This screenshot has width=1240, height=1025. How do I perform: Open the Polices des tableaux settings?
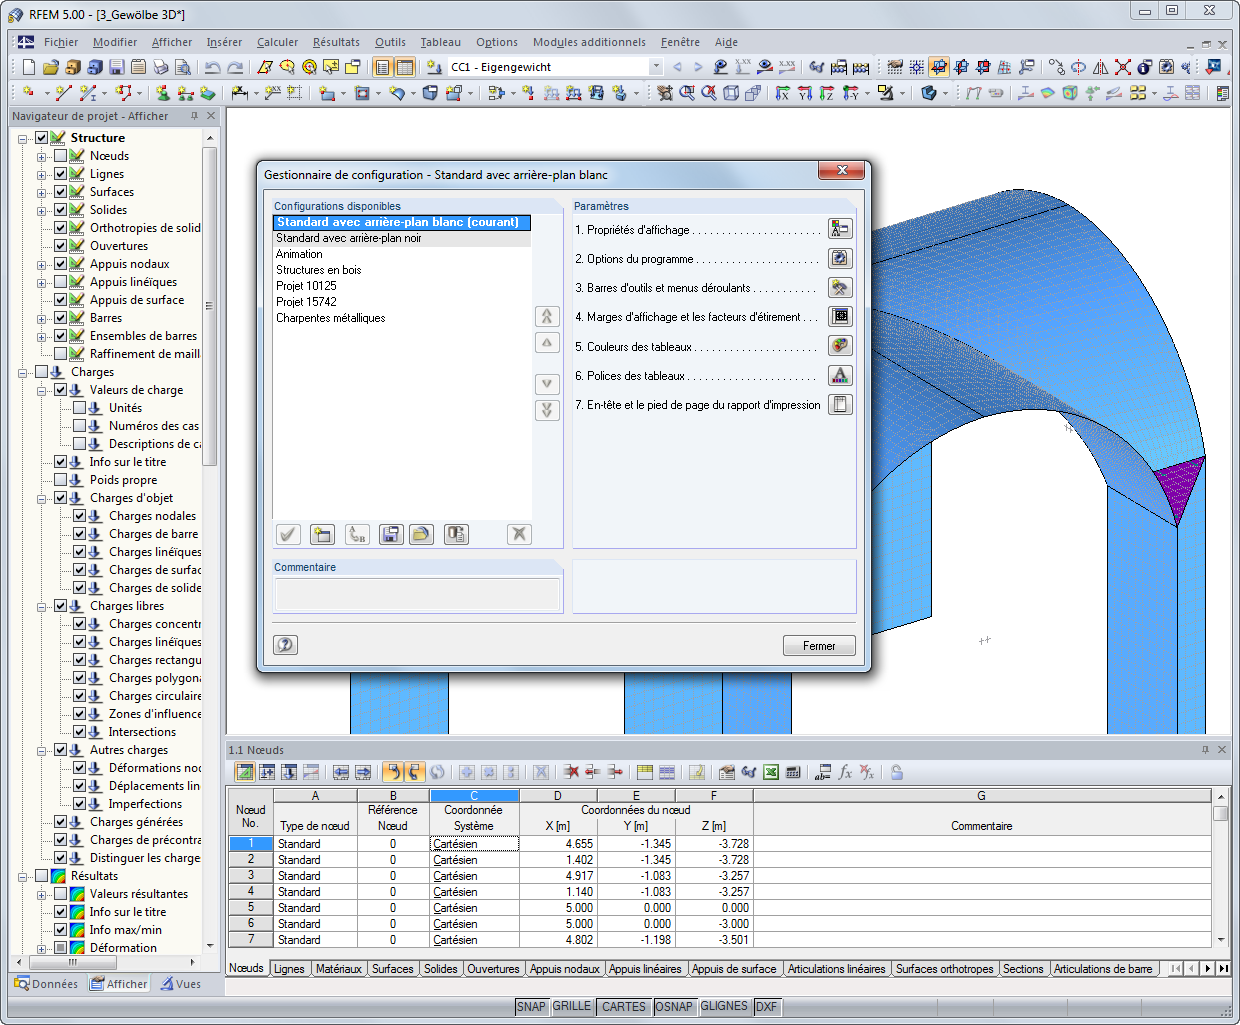pos(840,375)
